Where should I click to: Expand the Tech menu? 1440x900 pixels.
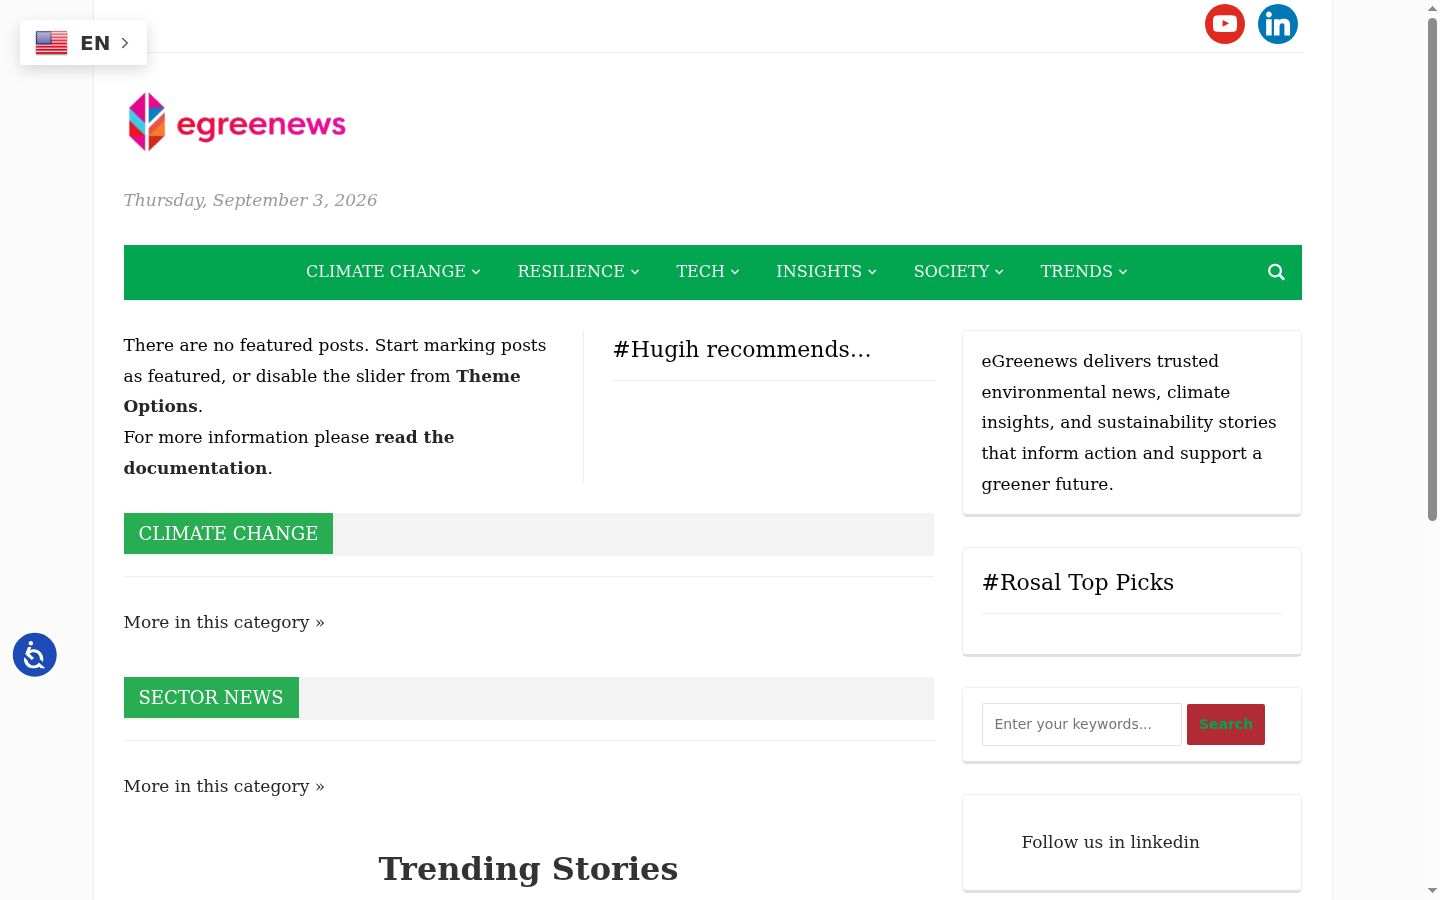tap(707, 272)
